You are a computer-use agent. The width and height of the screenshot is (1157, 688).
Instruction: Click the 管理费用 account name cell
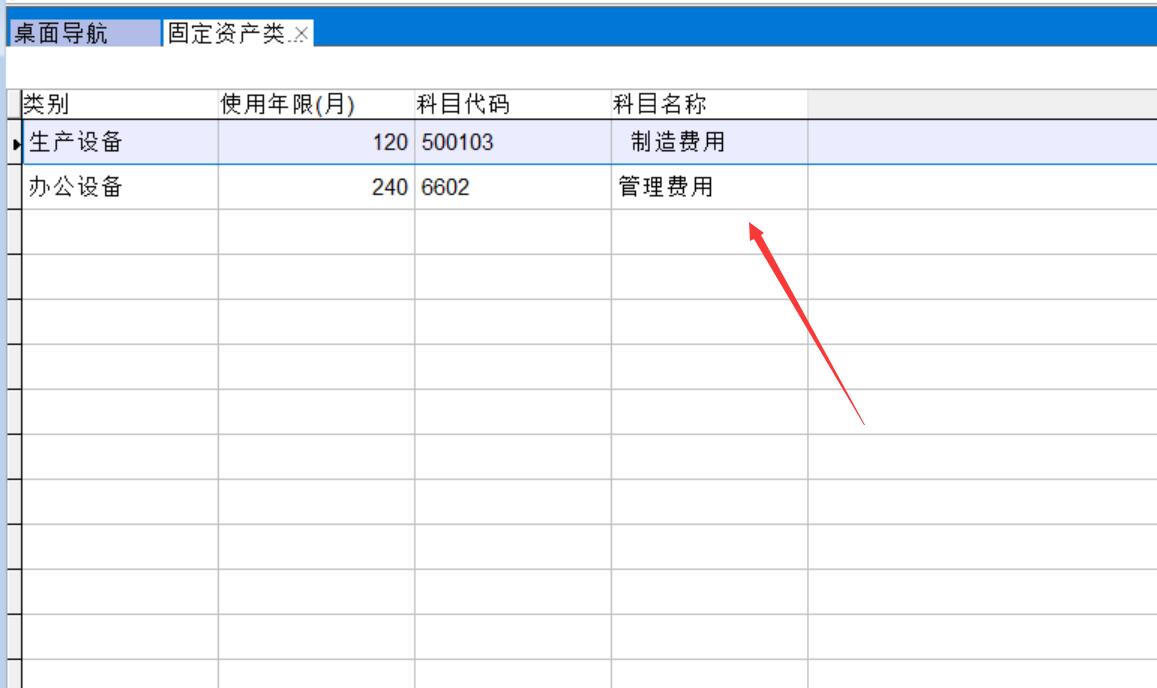709,187
